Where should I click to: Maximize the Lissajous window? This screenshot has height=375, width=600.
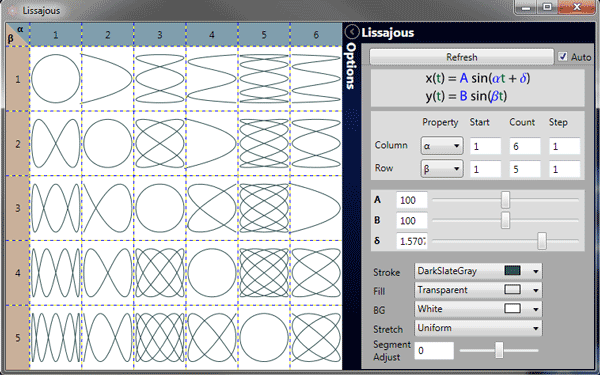tap(548, 7)
